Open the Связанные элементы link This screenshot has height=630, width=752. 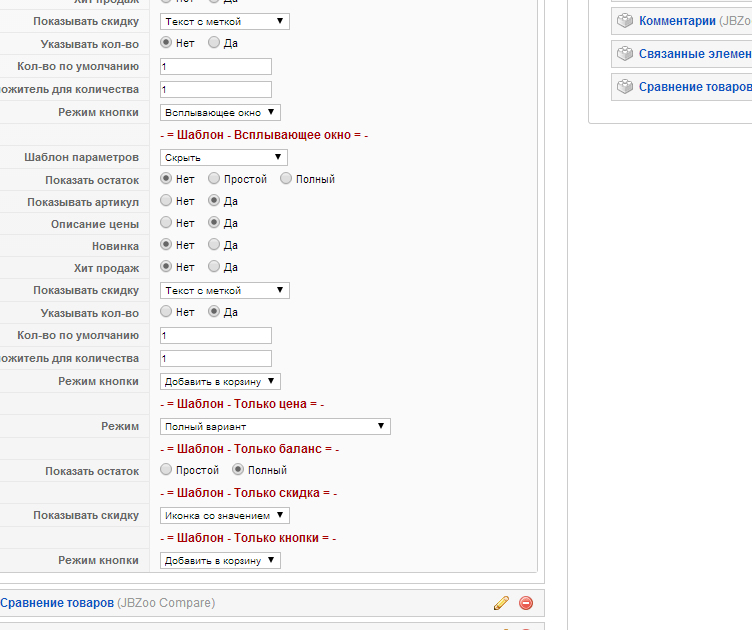(x=694, y=53)
